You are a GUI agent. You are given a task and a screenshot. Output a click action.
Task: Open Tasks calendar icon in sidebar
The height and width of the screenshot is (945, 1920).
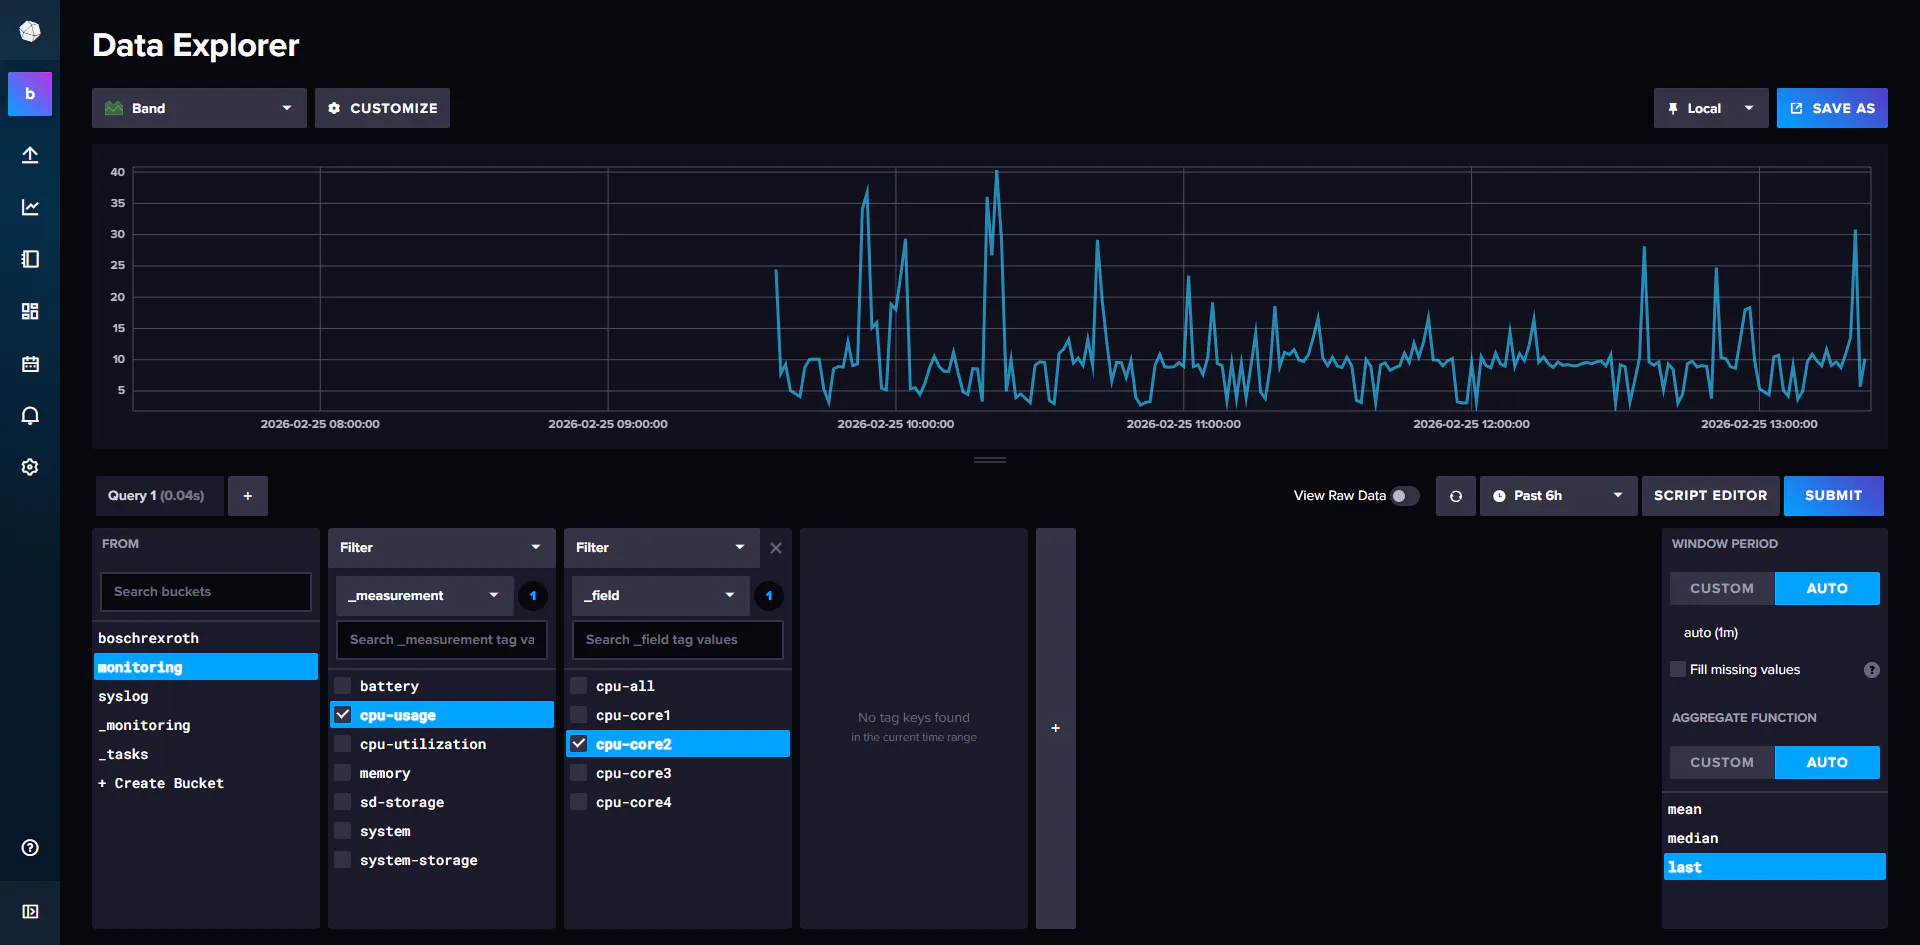point(30,364)
